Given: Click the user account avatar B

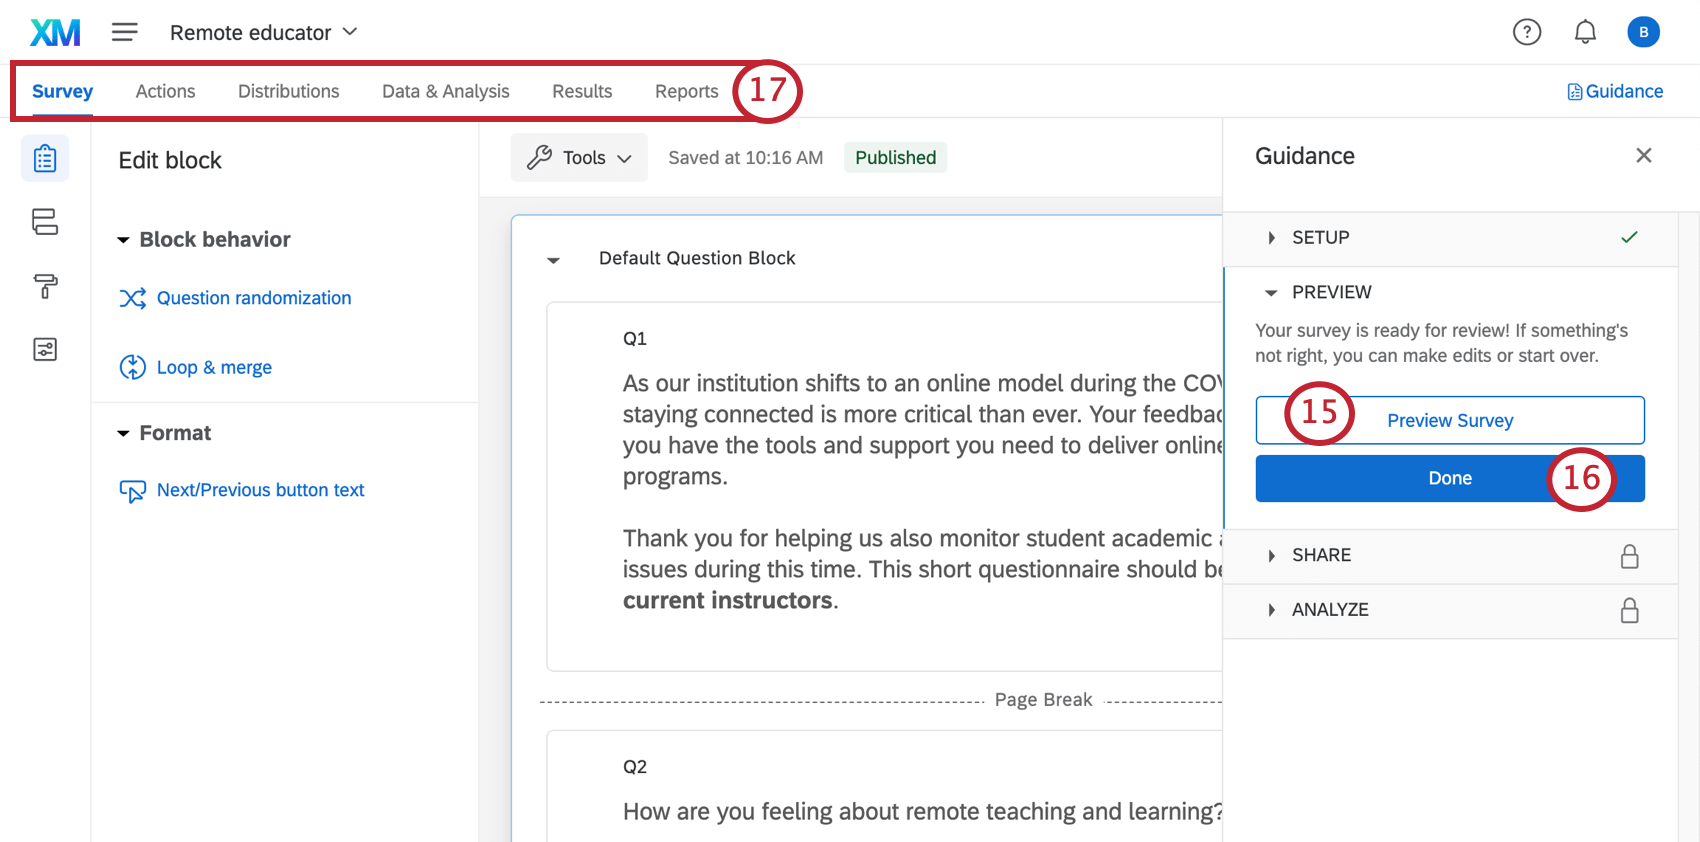Looking at the screenshot, I should point(1643,33).
